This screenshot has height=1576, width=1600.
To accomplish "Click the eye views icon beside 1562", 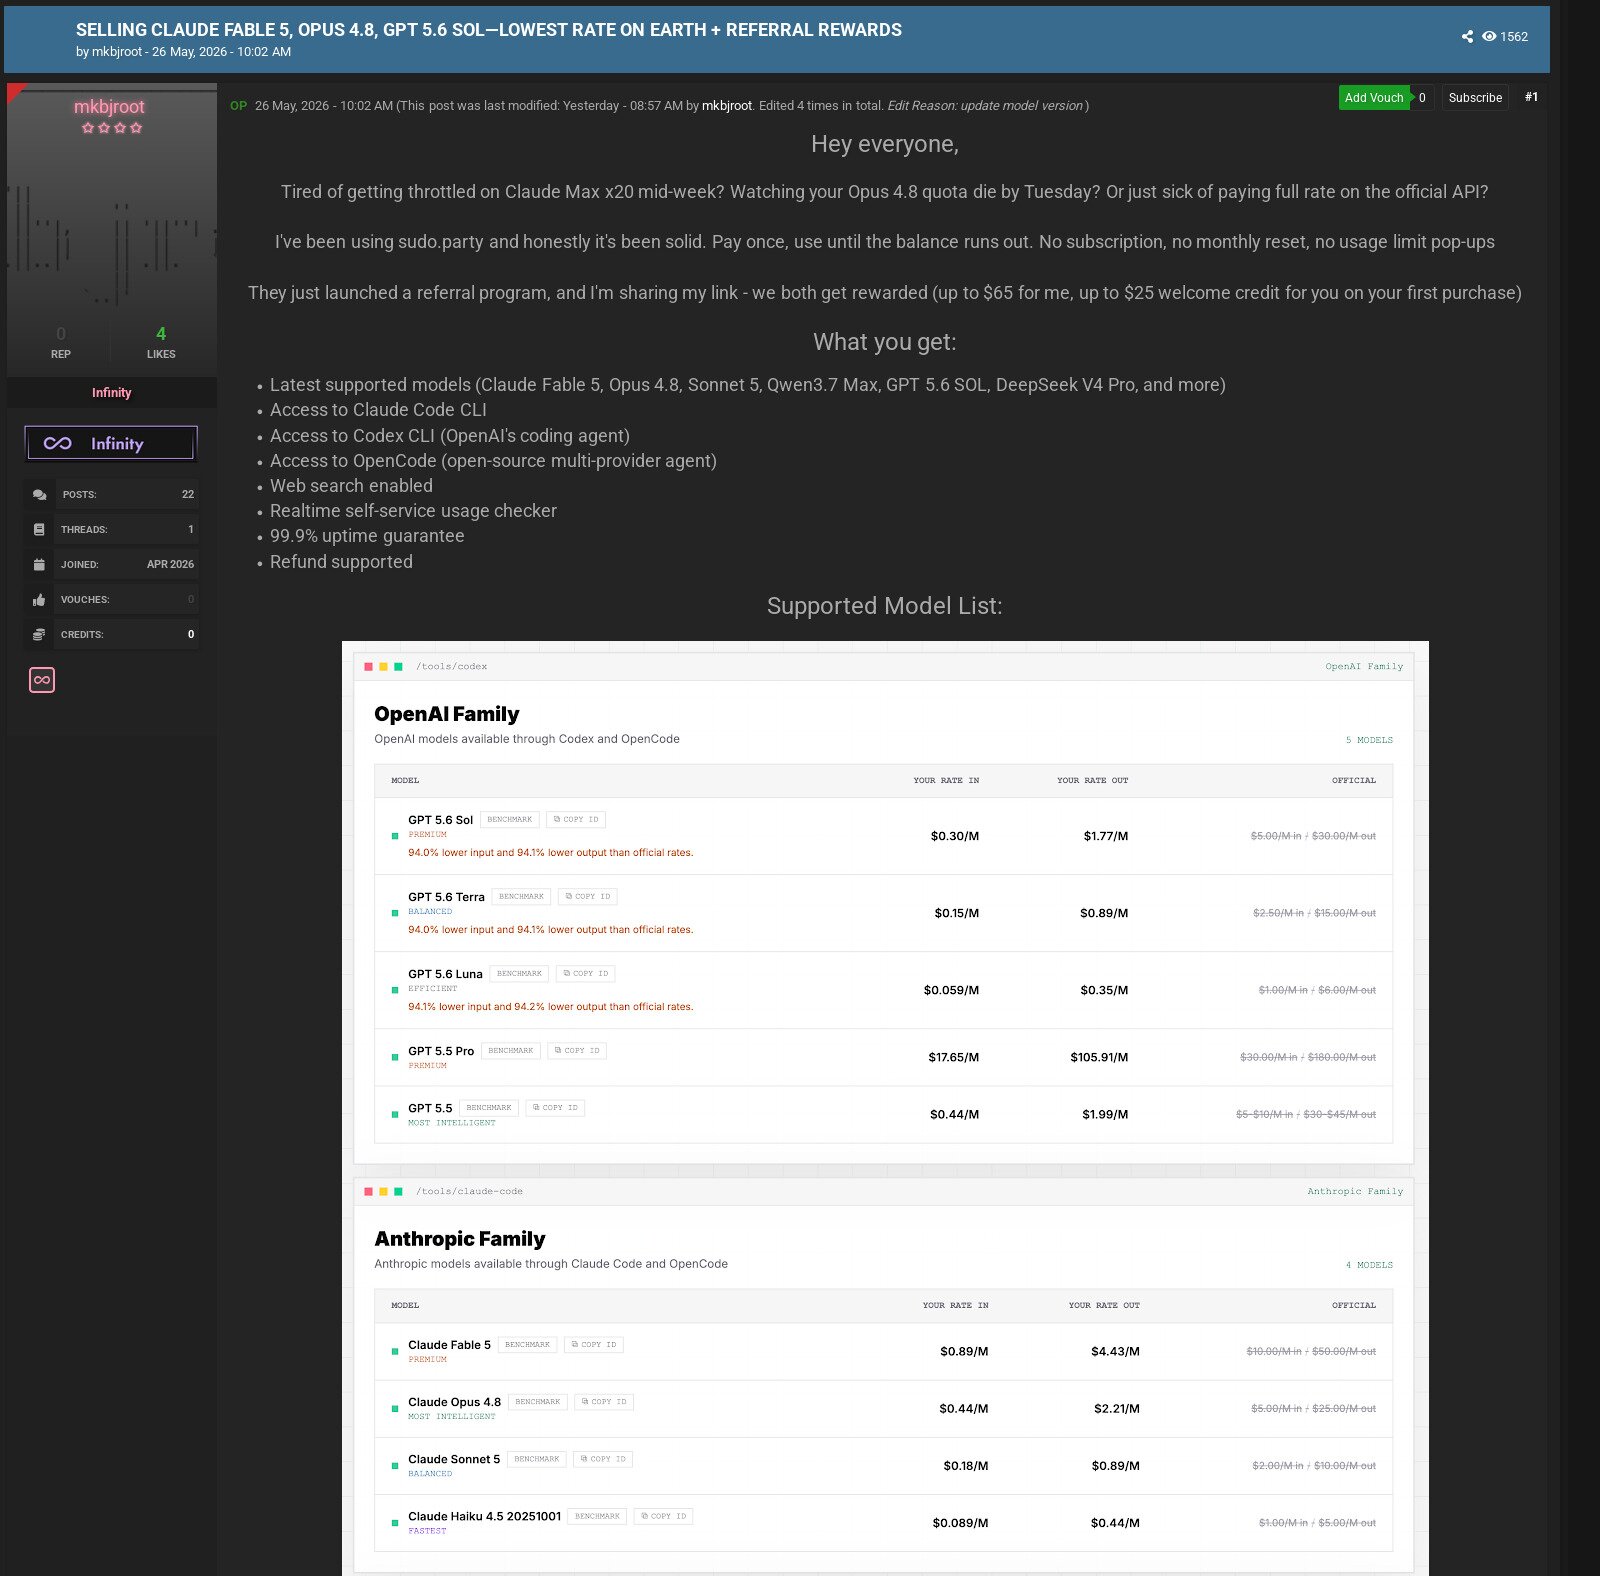I will pos(1489,37).
